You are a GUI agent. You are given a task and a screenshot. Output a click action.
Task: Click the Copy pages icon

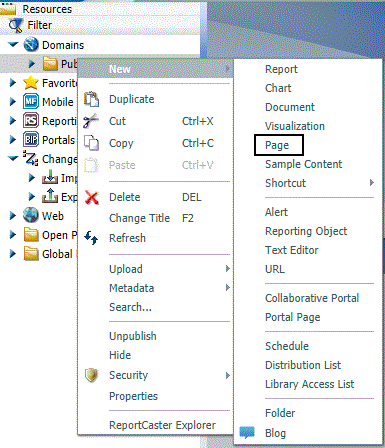(91, 143)
